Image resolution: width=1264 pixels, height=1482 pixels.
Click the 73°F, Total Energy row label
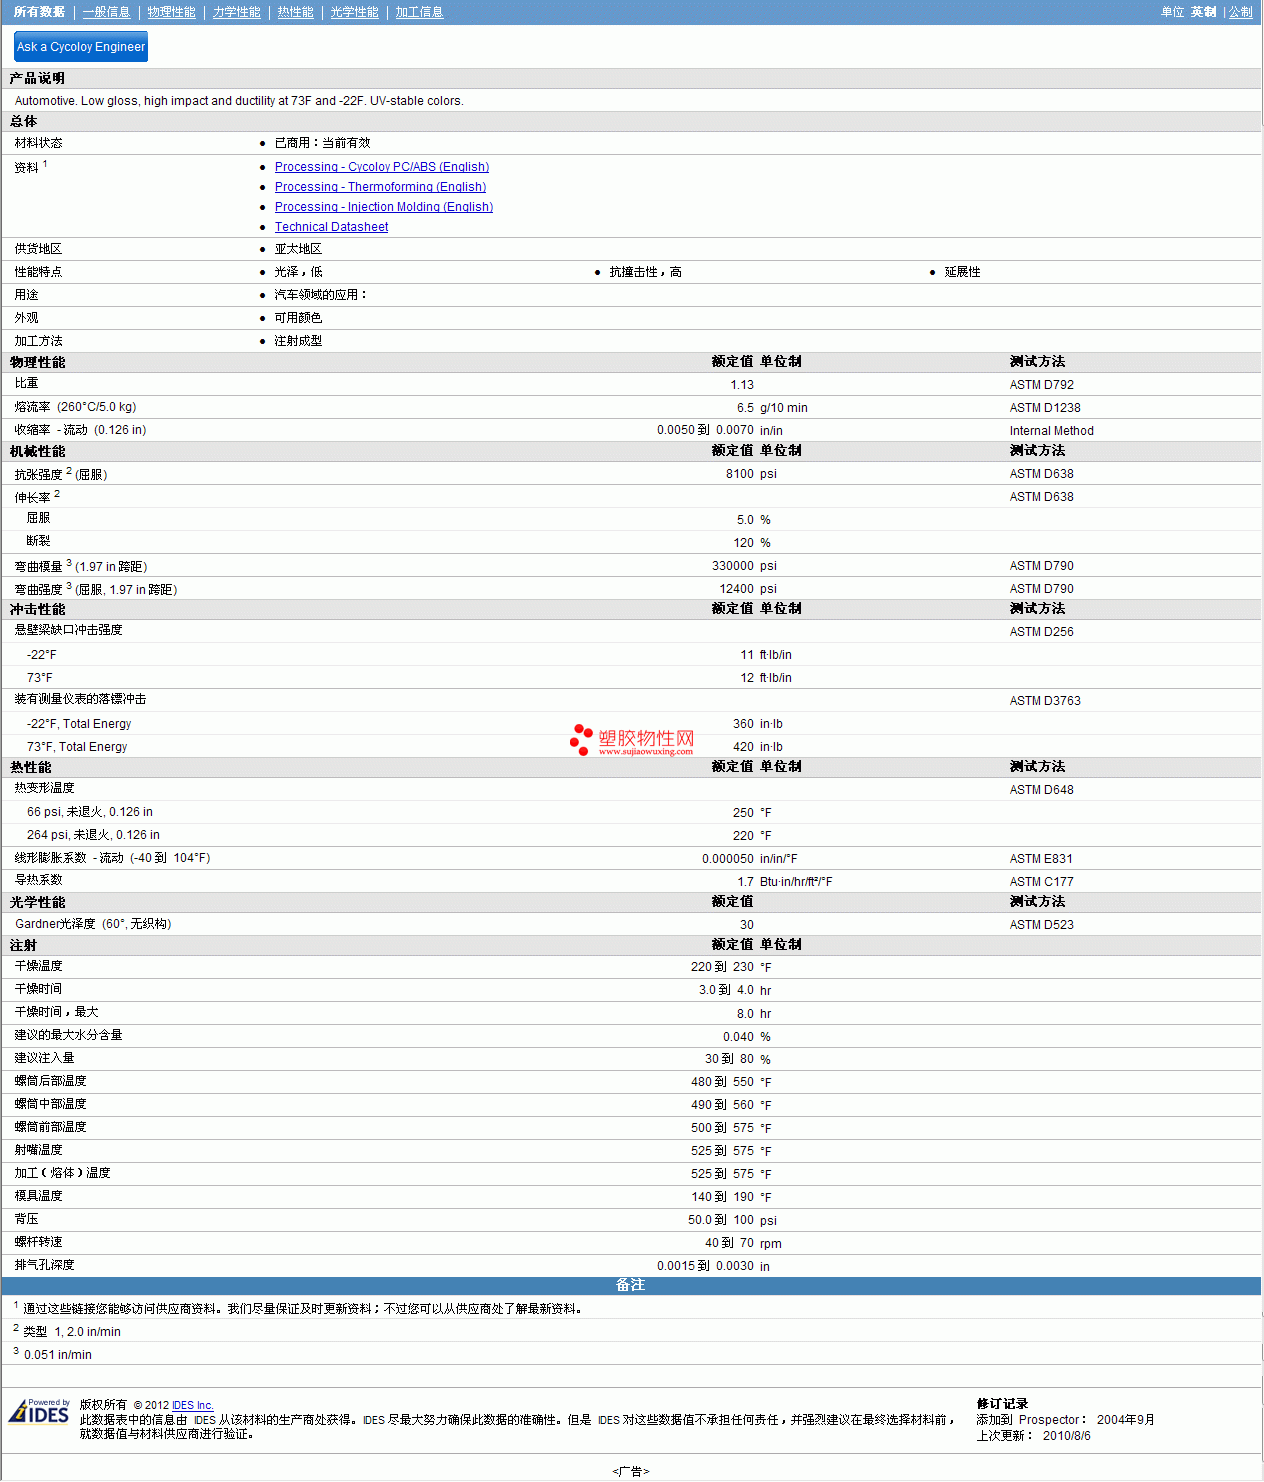pyautogui.click(x=77, y=747)
